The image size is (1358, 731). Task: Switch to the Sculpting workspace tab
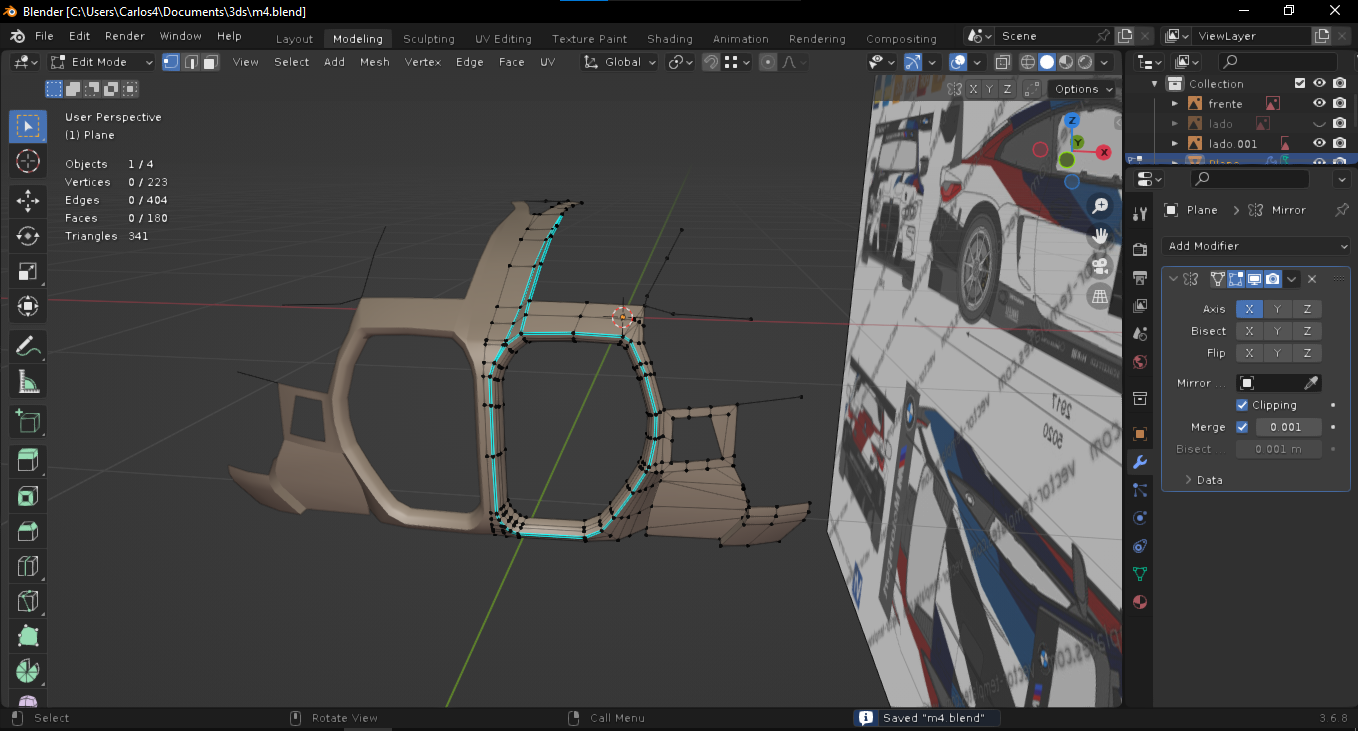(428, 39)
